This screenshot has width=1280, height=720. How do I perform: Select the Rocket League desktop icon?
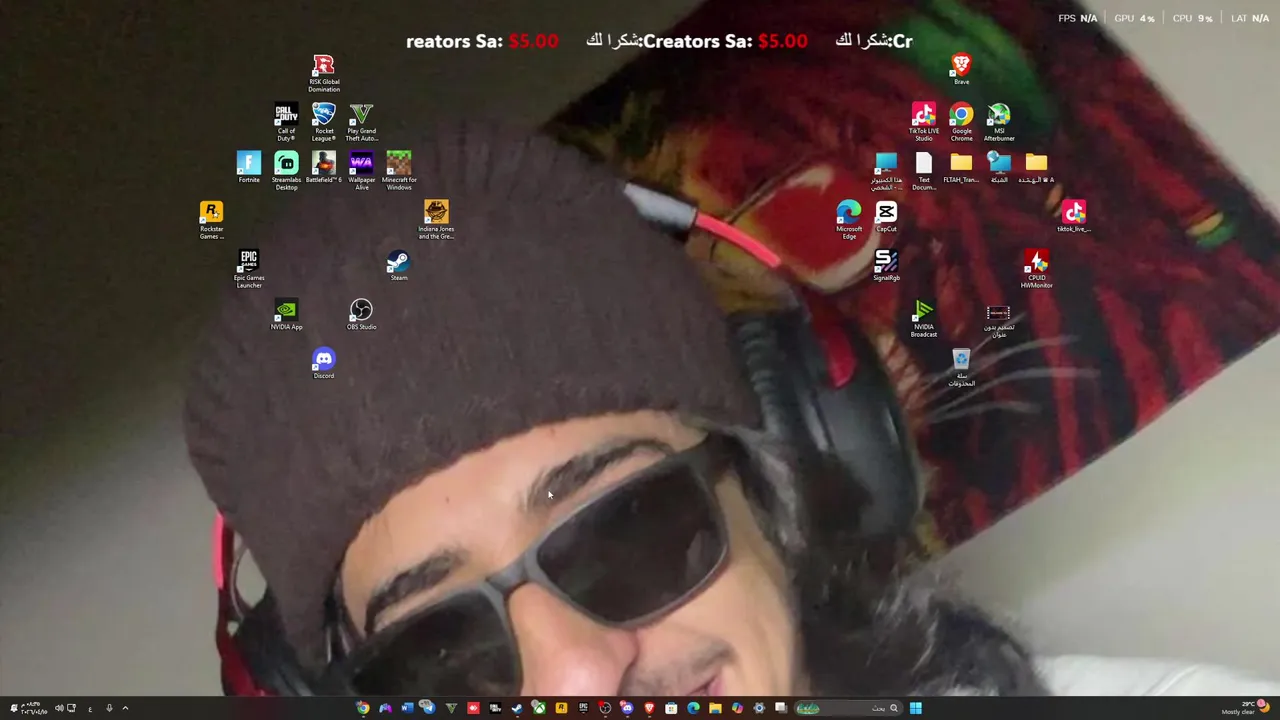click(x=323, y=122)
